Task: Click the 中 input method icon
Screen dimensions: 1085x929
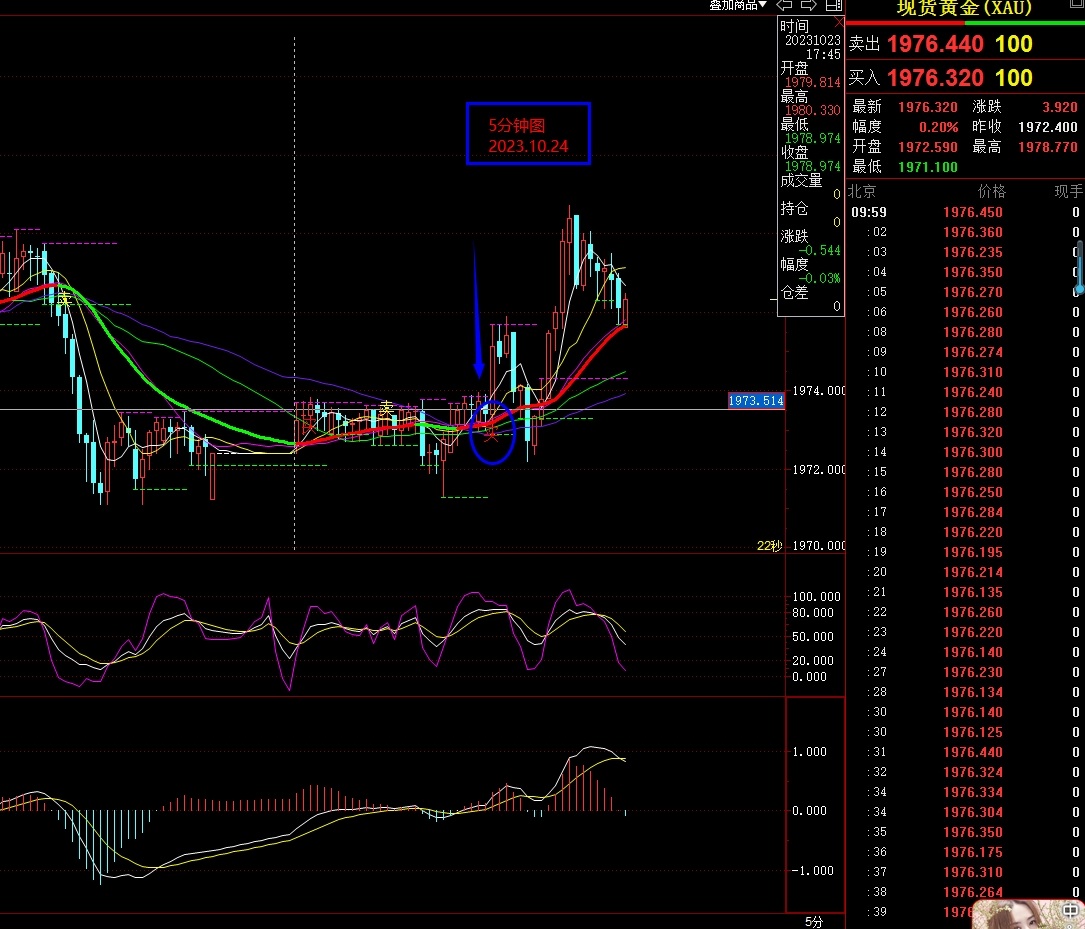Action: (1071, 912)
